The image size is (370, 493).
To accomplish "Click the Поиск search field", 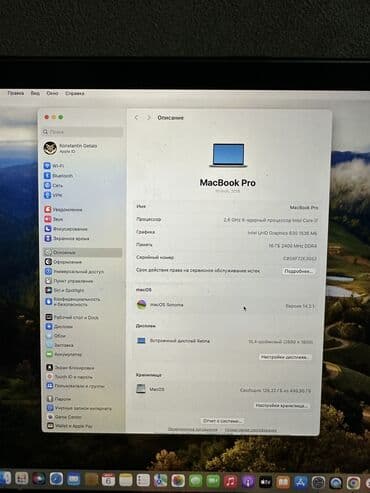I will pyautogui.click(x=82, y=132).
